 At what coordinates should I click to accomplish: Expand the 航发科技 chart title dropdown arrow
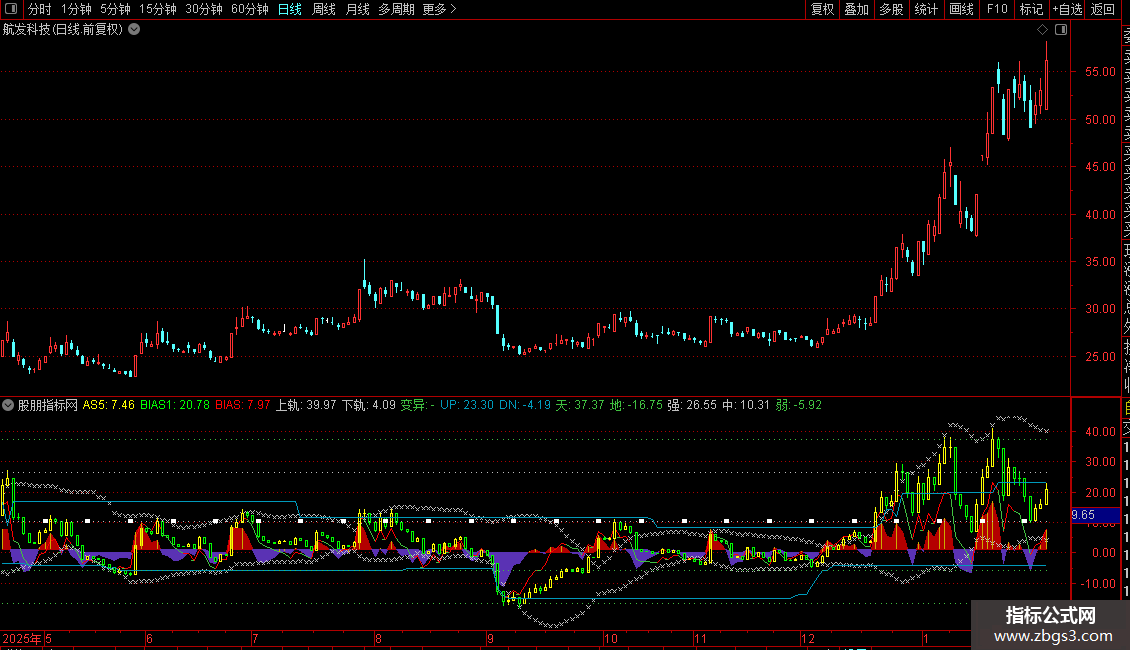click(134, 30)
